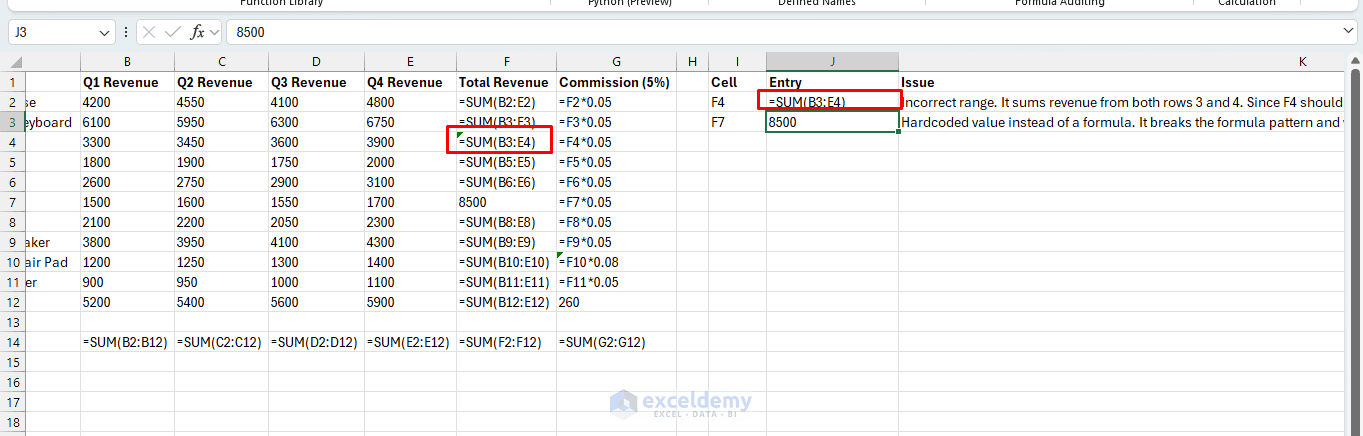The image size is (1363, 436).
Task: Click the Q2 Revenue header cell
Action: click(221, 82)
